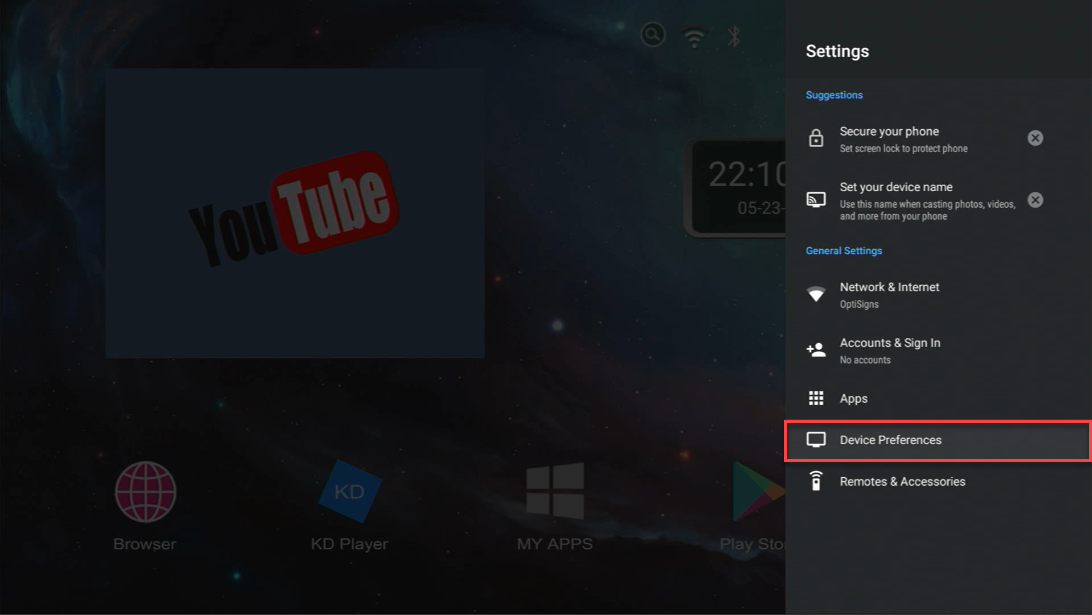Dismiss the Secure your phone suggestion
Screen dimensions: 1092x615
click(1035, 138)
